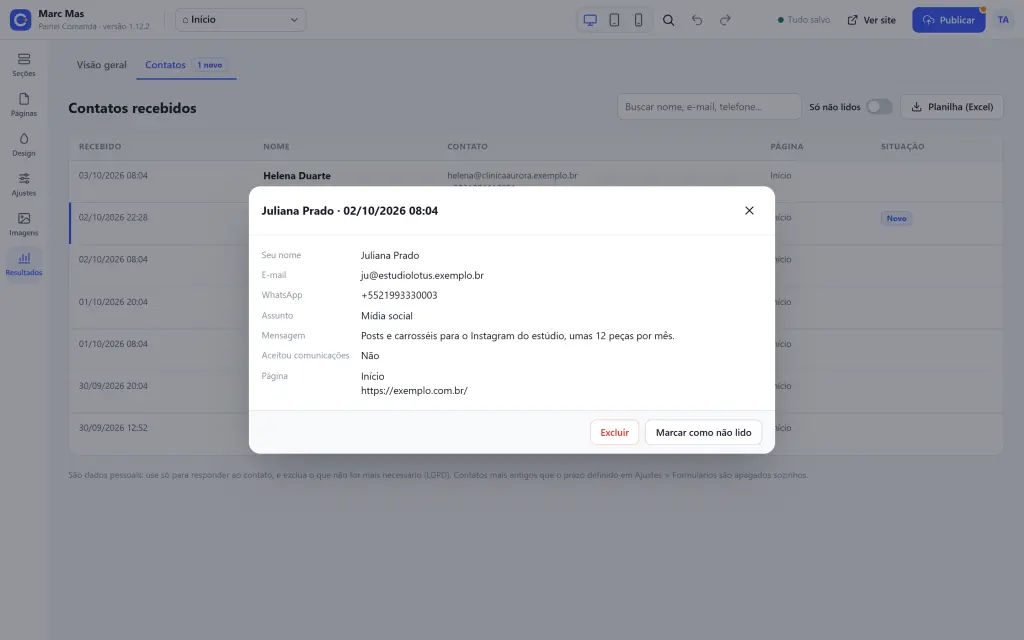Click the RECEBIDO column header
This screenshot has width=1024, height=640.
tap(100, 146)
